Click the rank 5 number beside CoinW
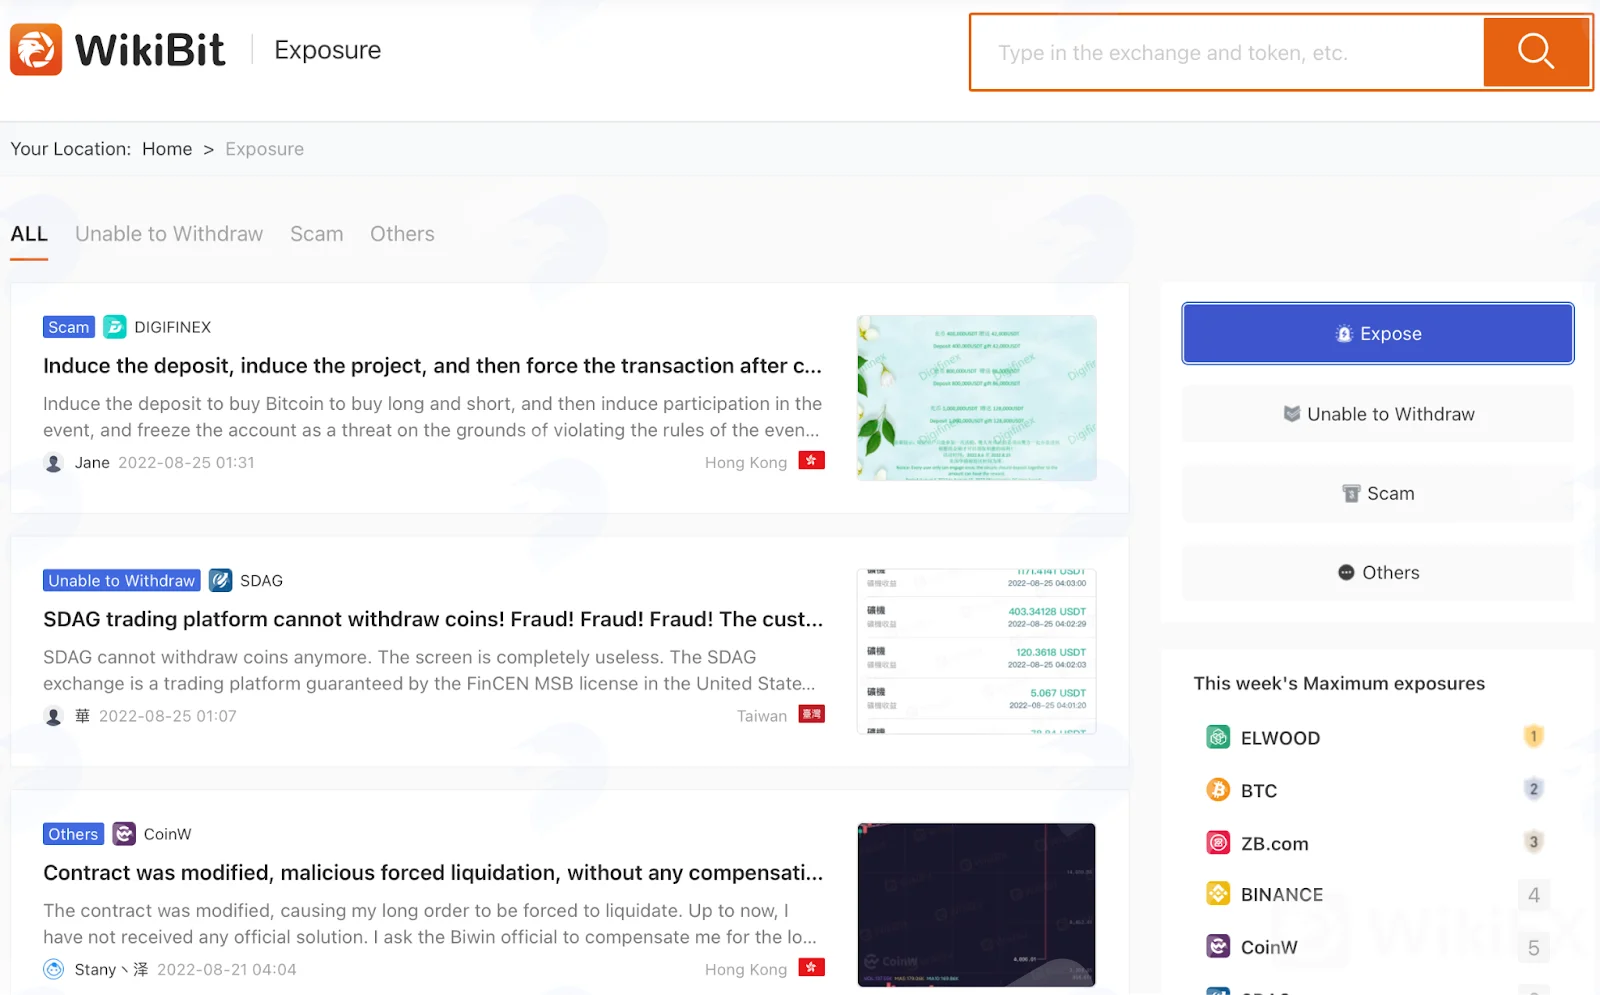 point(1533,947)
